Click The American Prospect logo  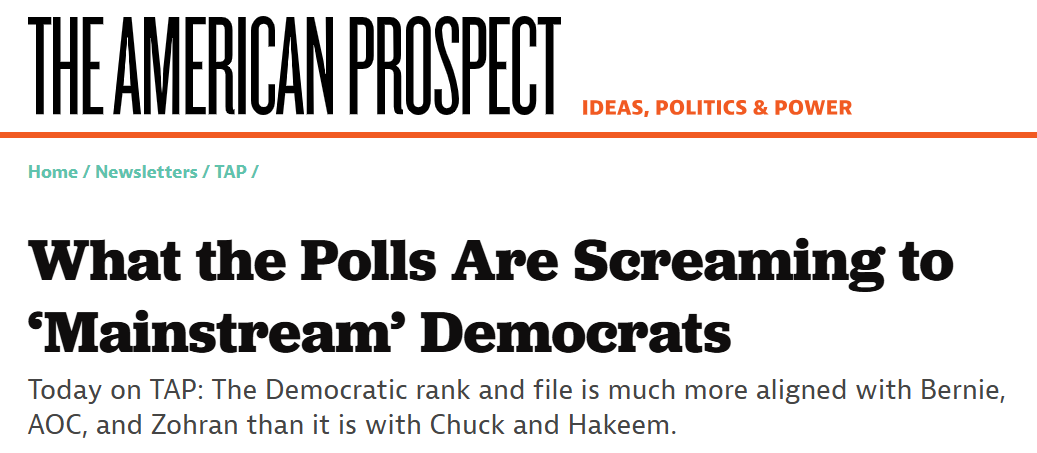click(294, 65)
